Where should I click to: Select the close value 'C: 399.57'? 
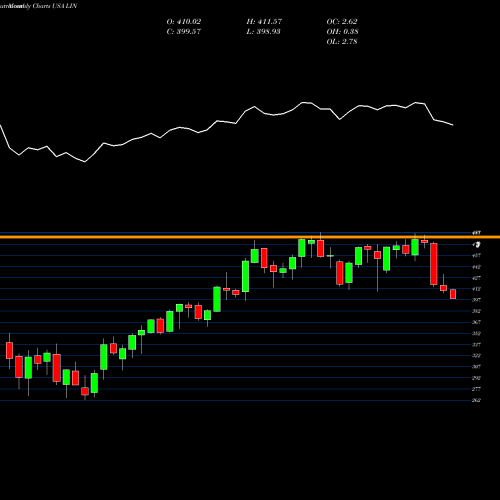pyautogui.click(x=184, y=32)
